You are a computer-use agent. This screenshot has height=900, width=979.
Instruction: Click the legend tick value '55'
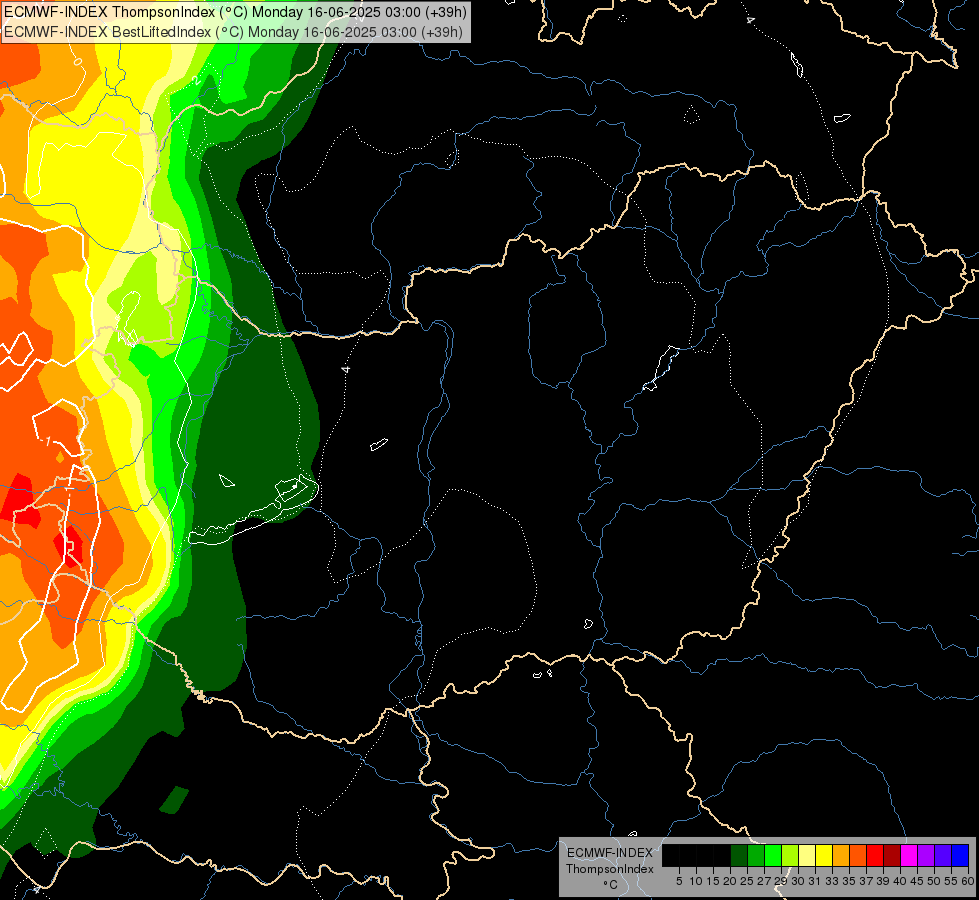pos(951,881)
